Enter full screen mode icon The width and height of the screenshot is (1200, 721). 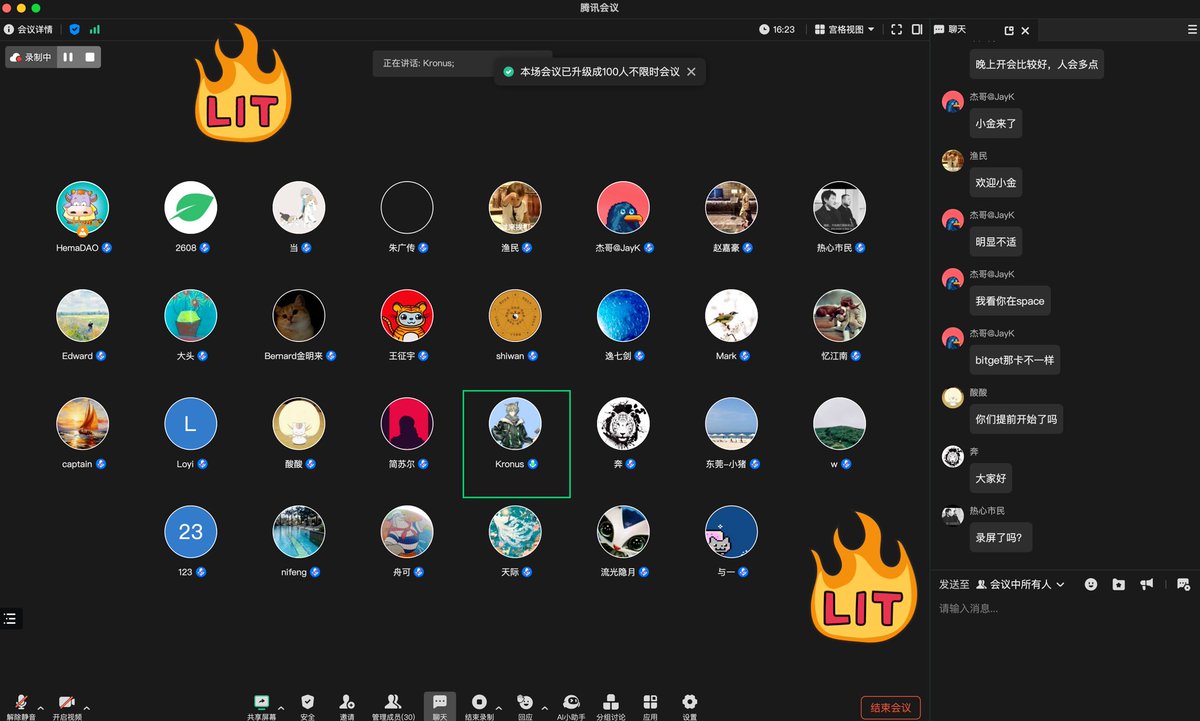click(x=896, y=30)
